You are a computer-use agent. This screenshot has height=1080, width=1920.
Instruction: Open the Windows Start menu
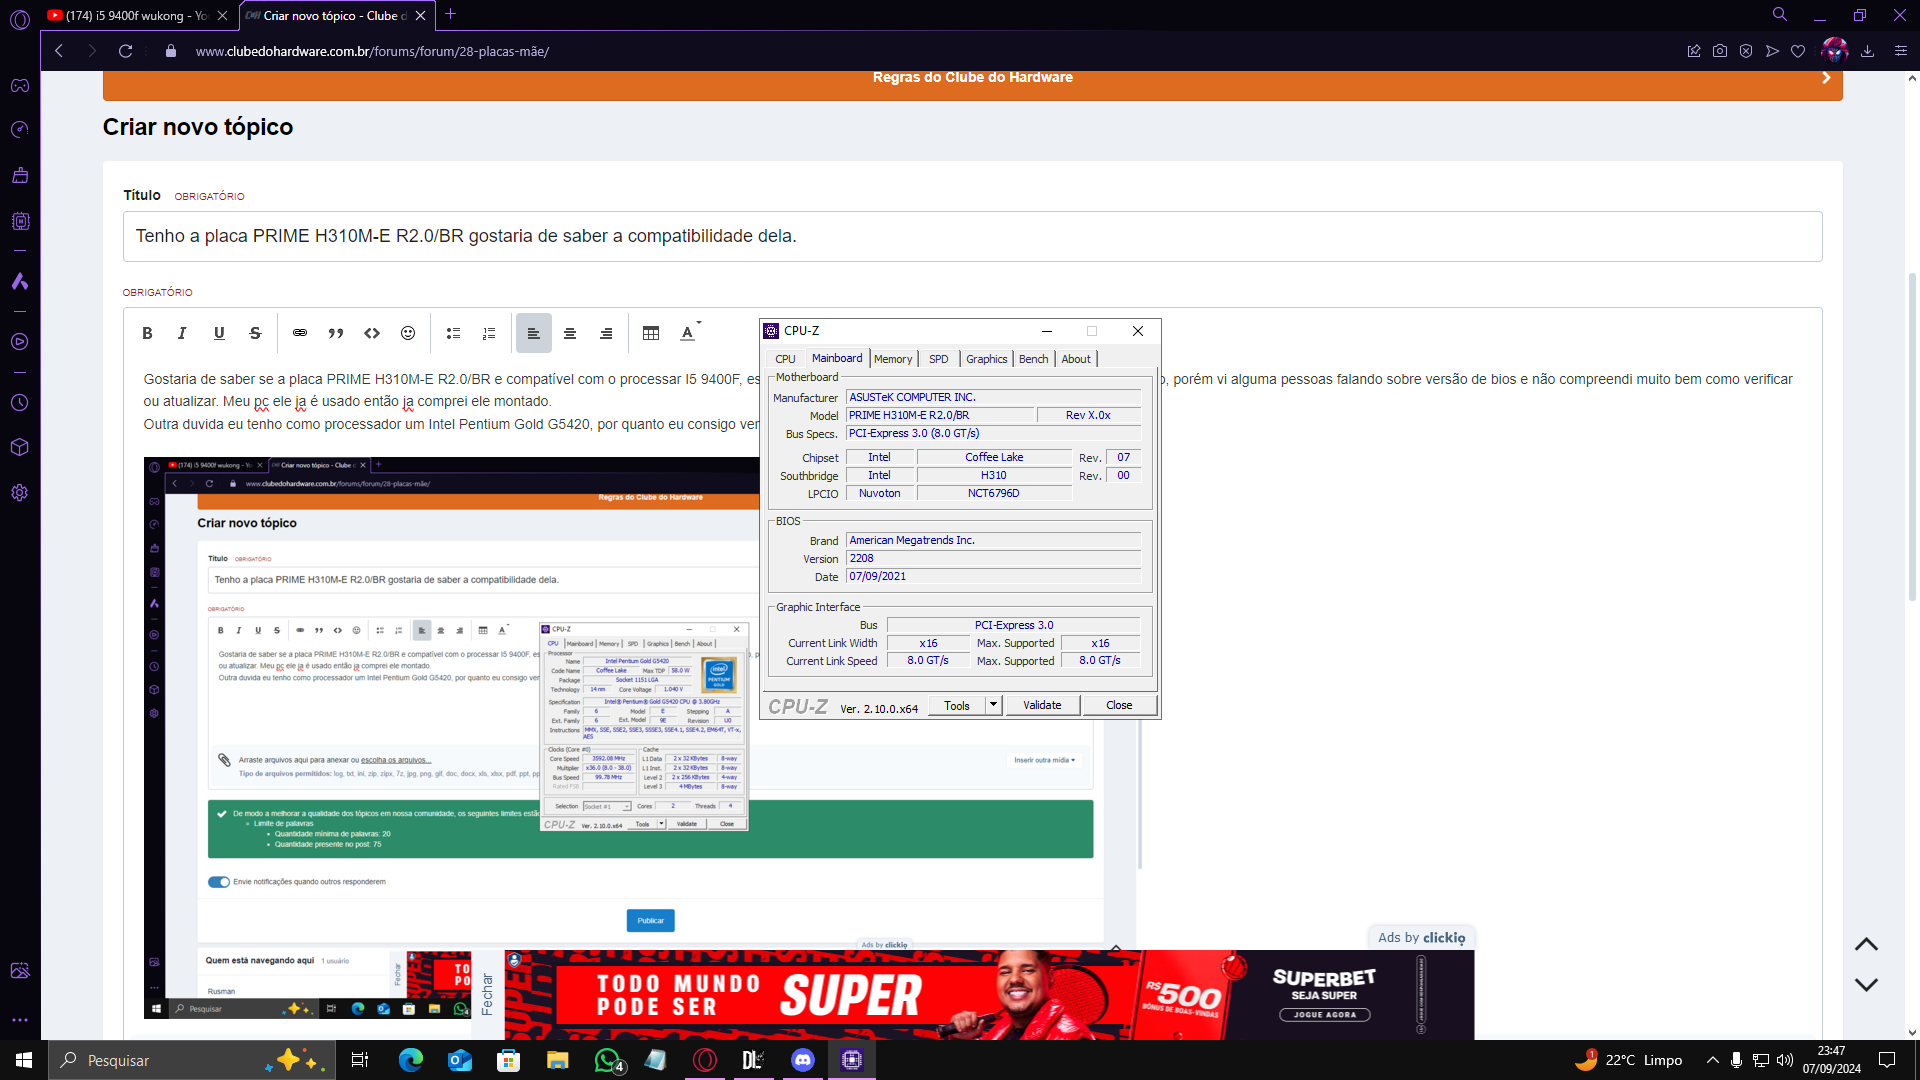[24, 1060]
